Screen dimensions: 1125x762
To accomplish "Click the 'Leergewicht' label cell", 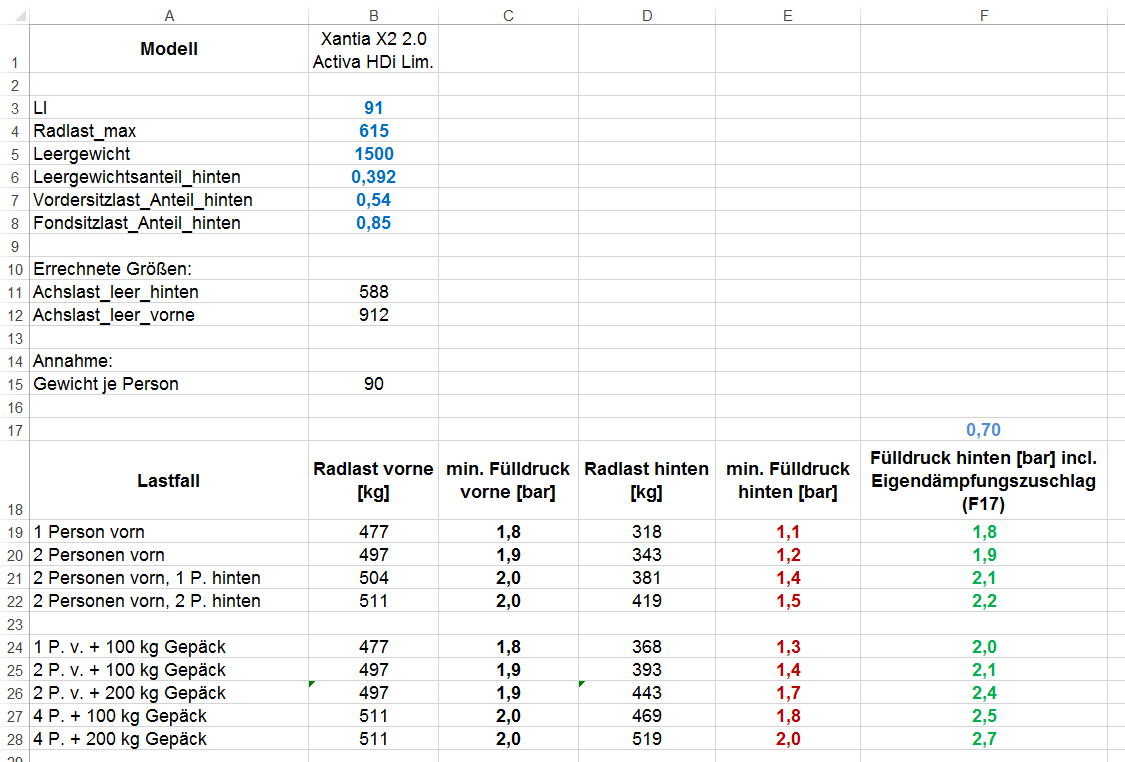I will point(169,154).
